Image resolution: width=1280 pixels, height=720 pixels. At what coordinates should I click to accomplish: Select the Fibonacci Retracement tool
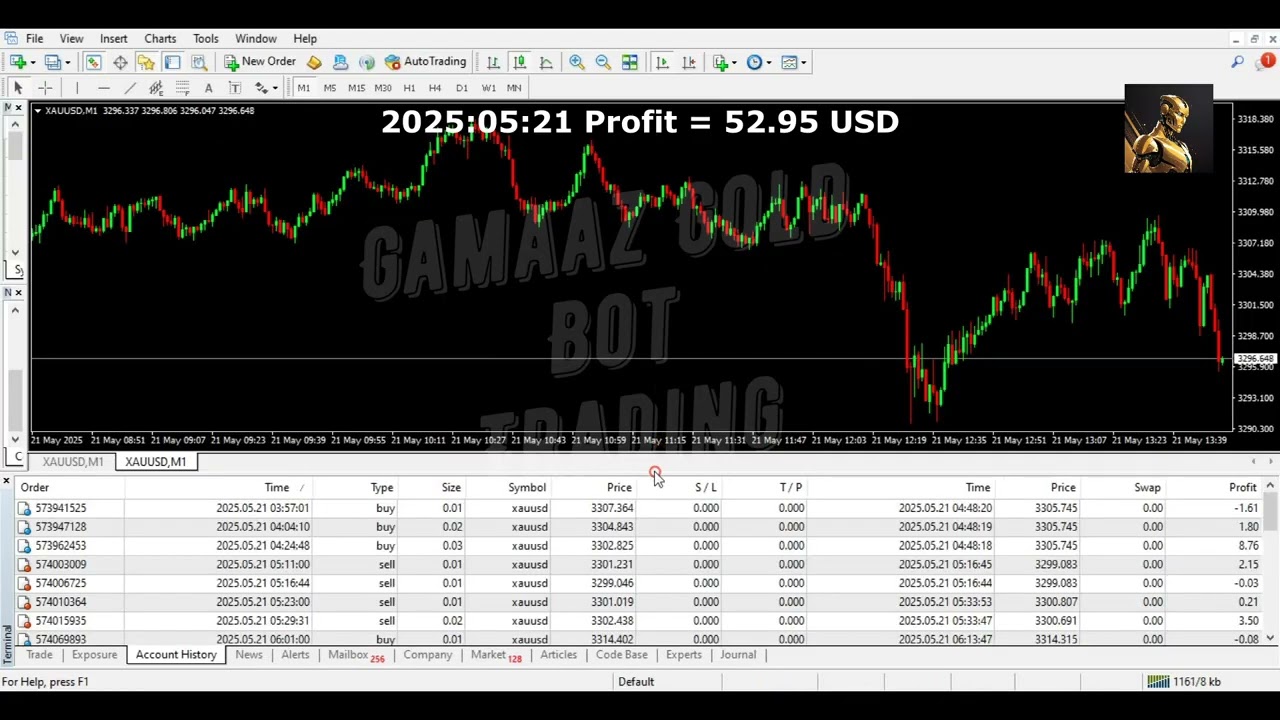(x=182, y=88)
